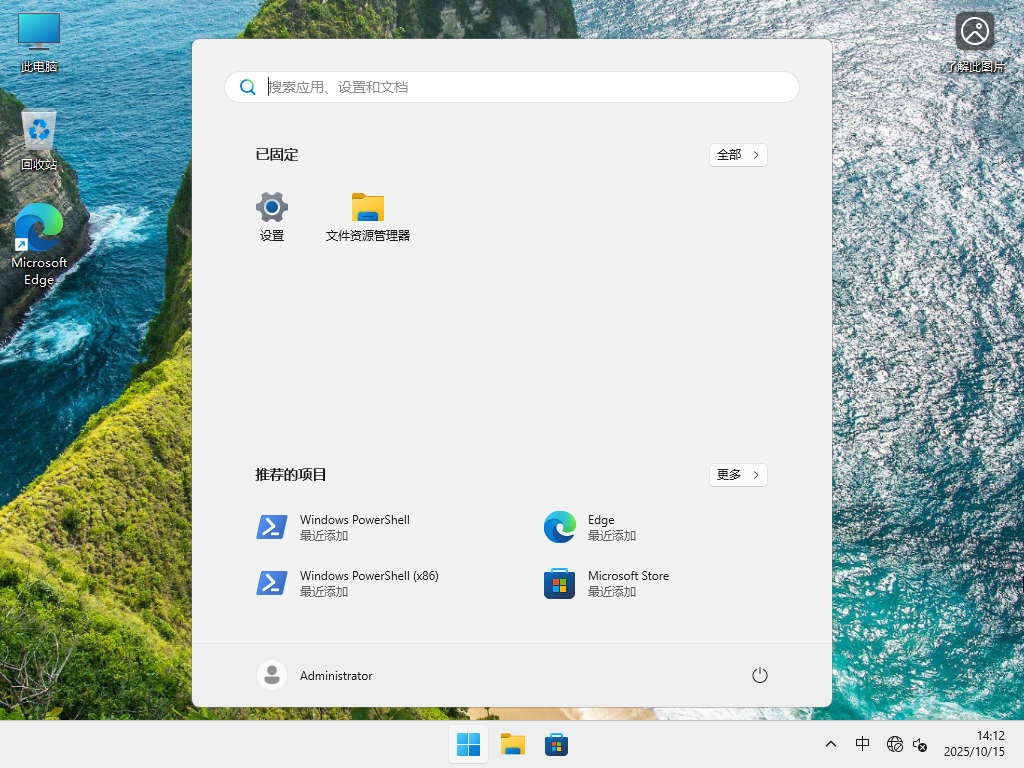Open 回收站 on the desktop
The width and height of the screenshot is (1024, 768).
[39, 131]
